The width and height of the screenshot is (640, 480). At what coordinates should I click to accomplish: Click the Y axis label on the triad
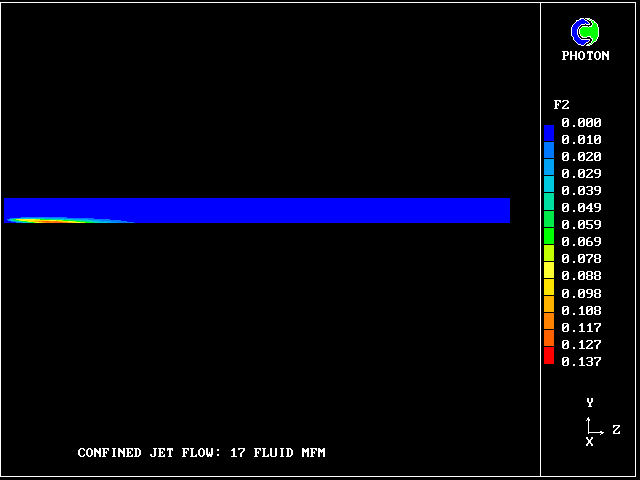coord(590,403)
